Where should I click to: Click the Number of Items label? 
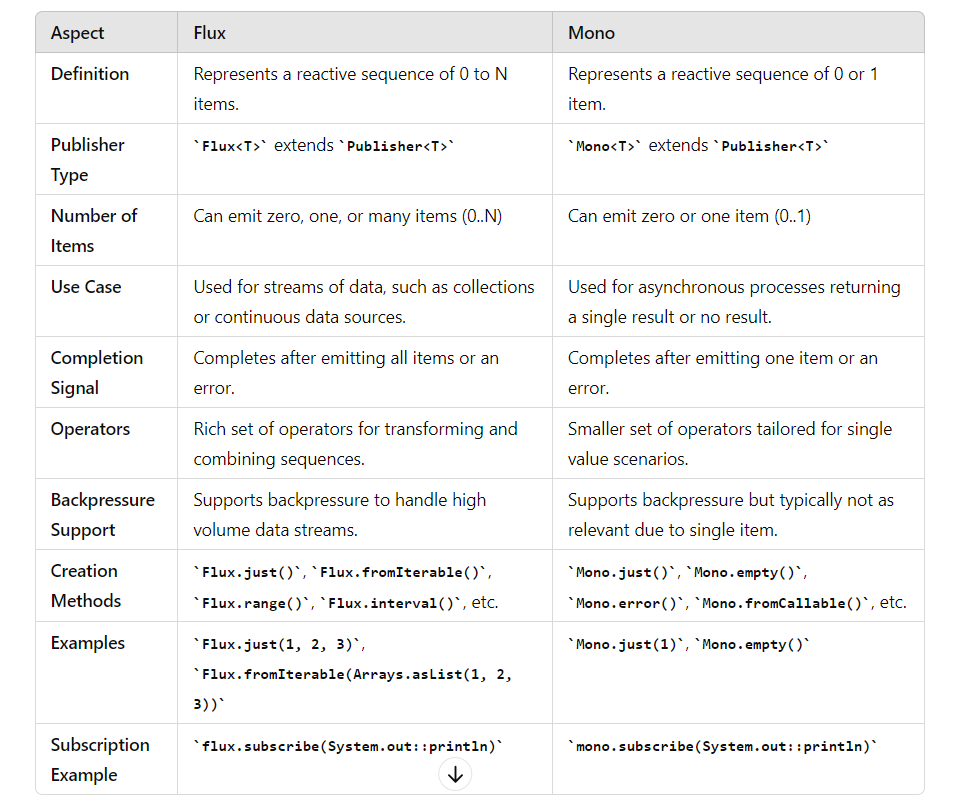click(94, 231)
